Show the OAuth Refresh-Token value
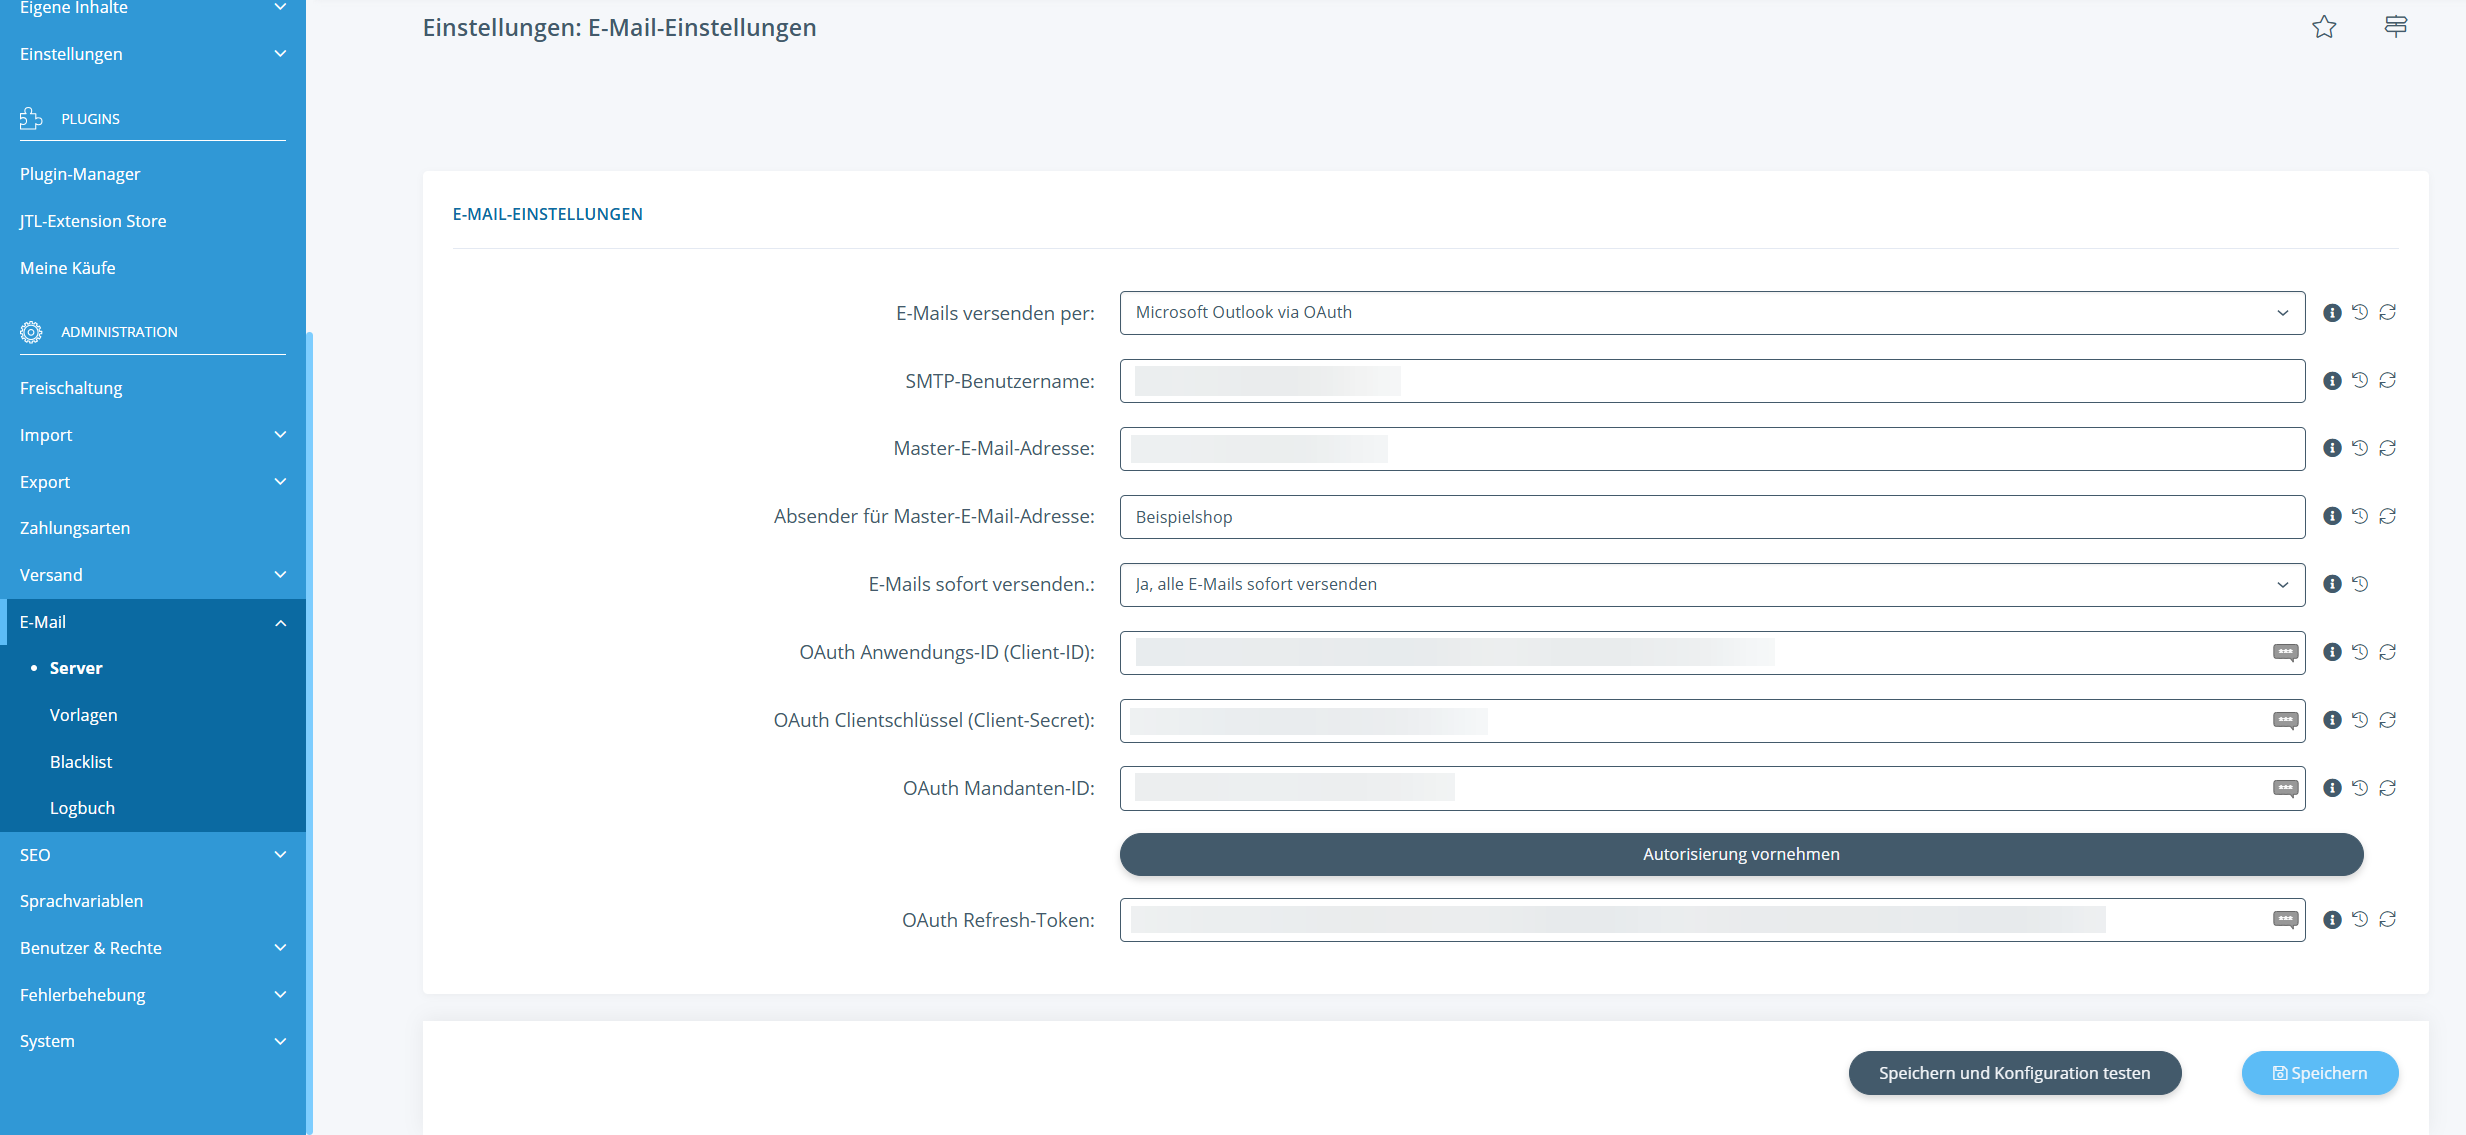Screen dimensions: 2466x1135 [2285, 919]
